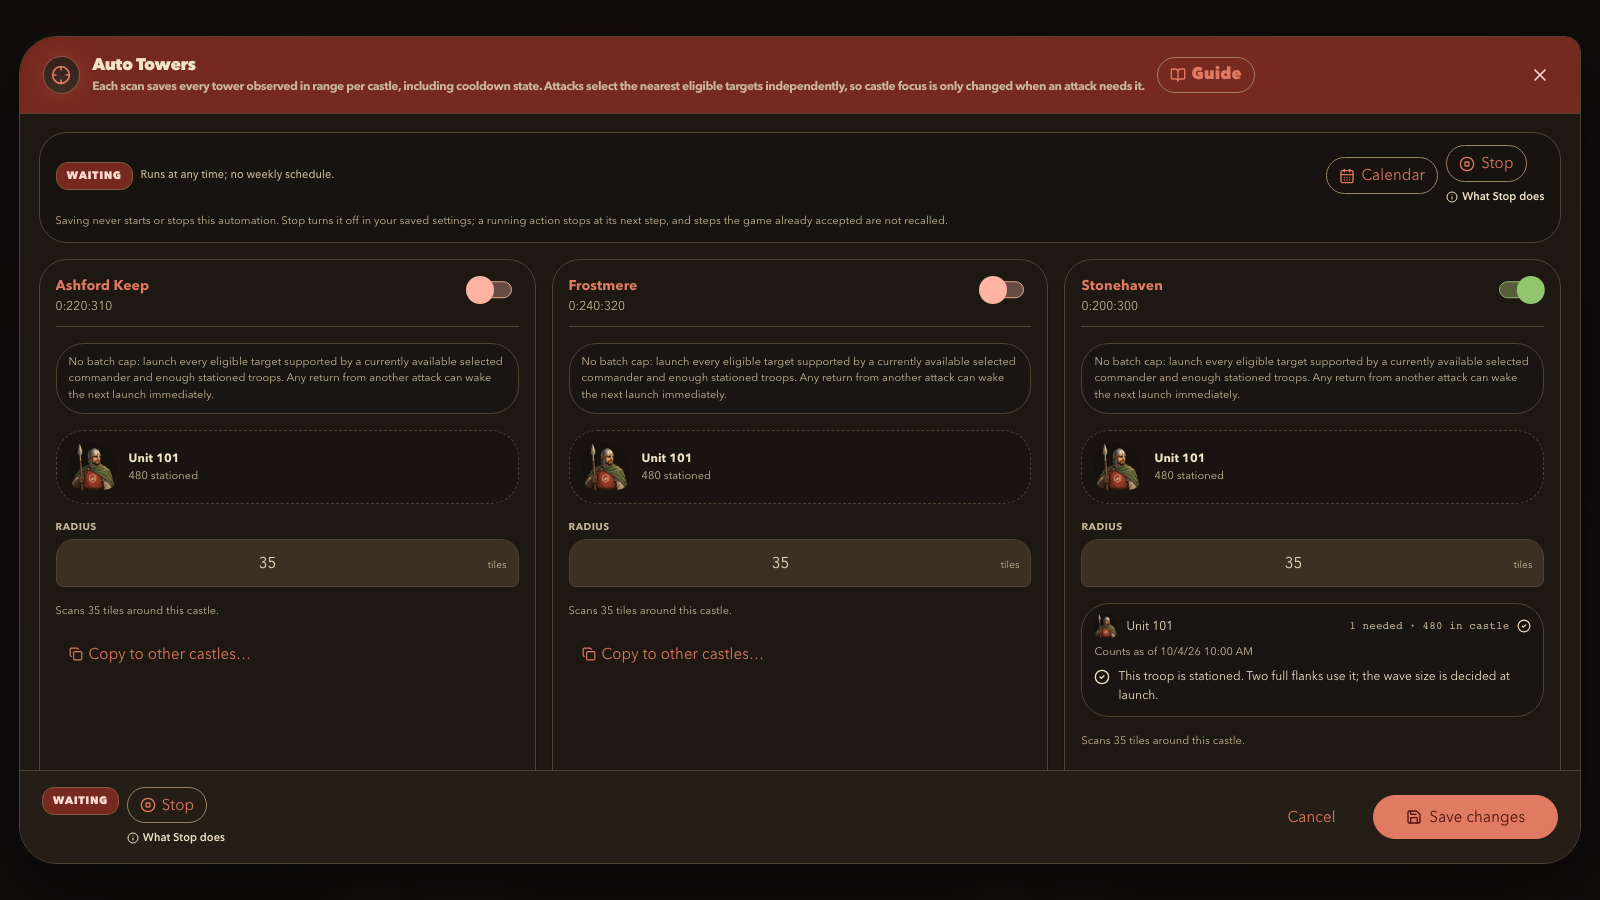Click the Frostmere castle name
The height and width of the screenshot is (900, 1600).
tap(603, 285)
